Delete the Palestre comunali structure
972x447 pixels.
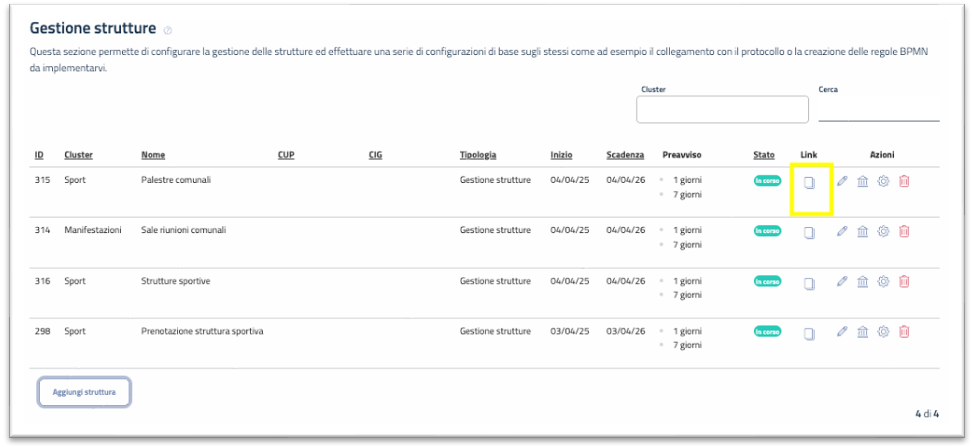coord(904,181)
